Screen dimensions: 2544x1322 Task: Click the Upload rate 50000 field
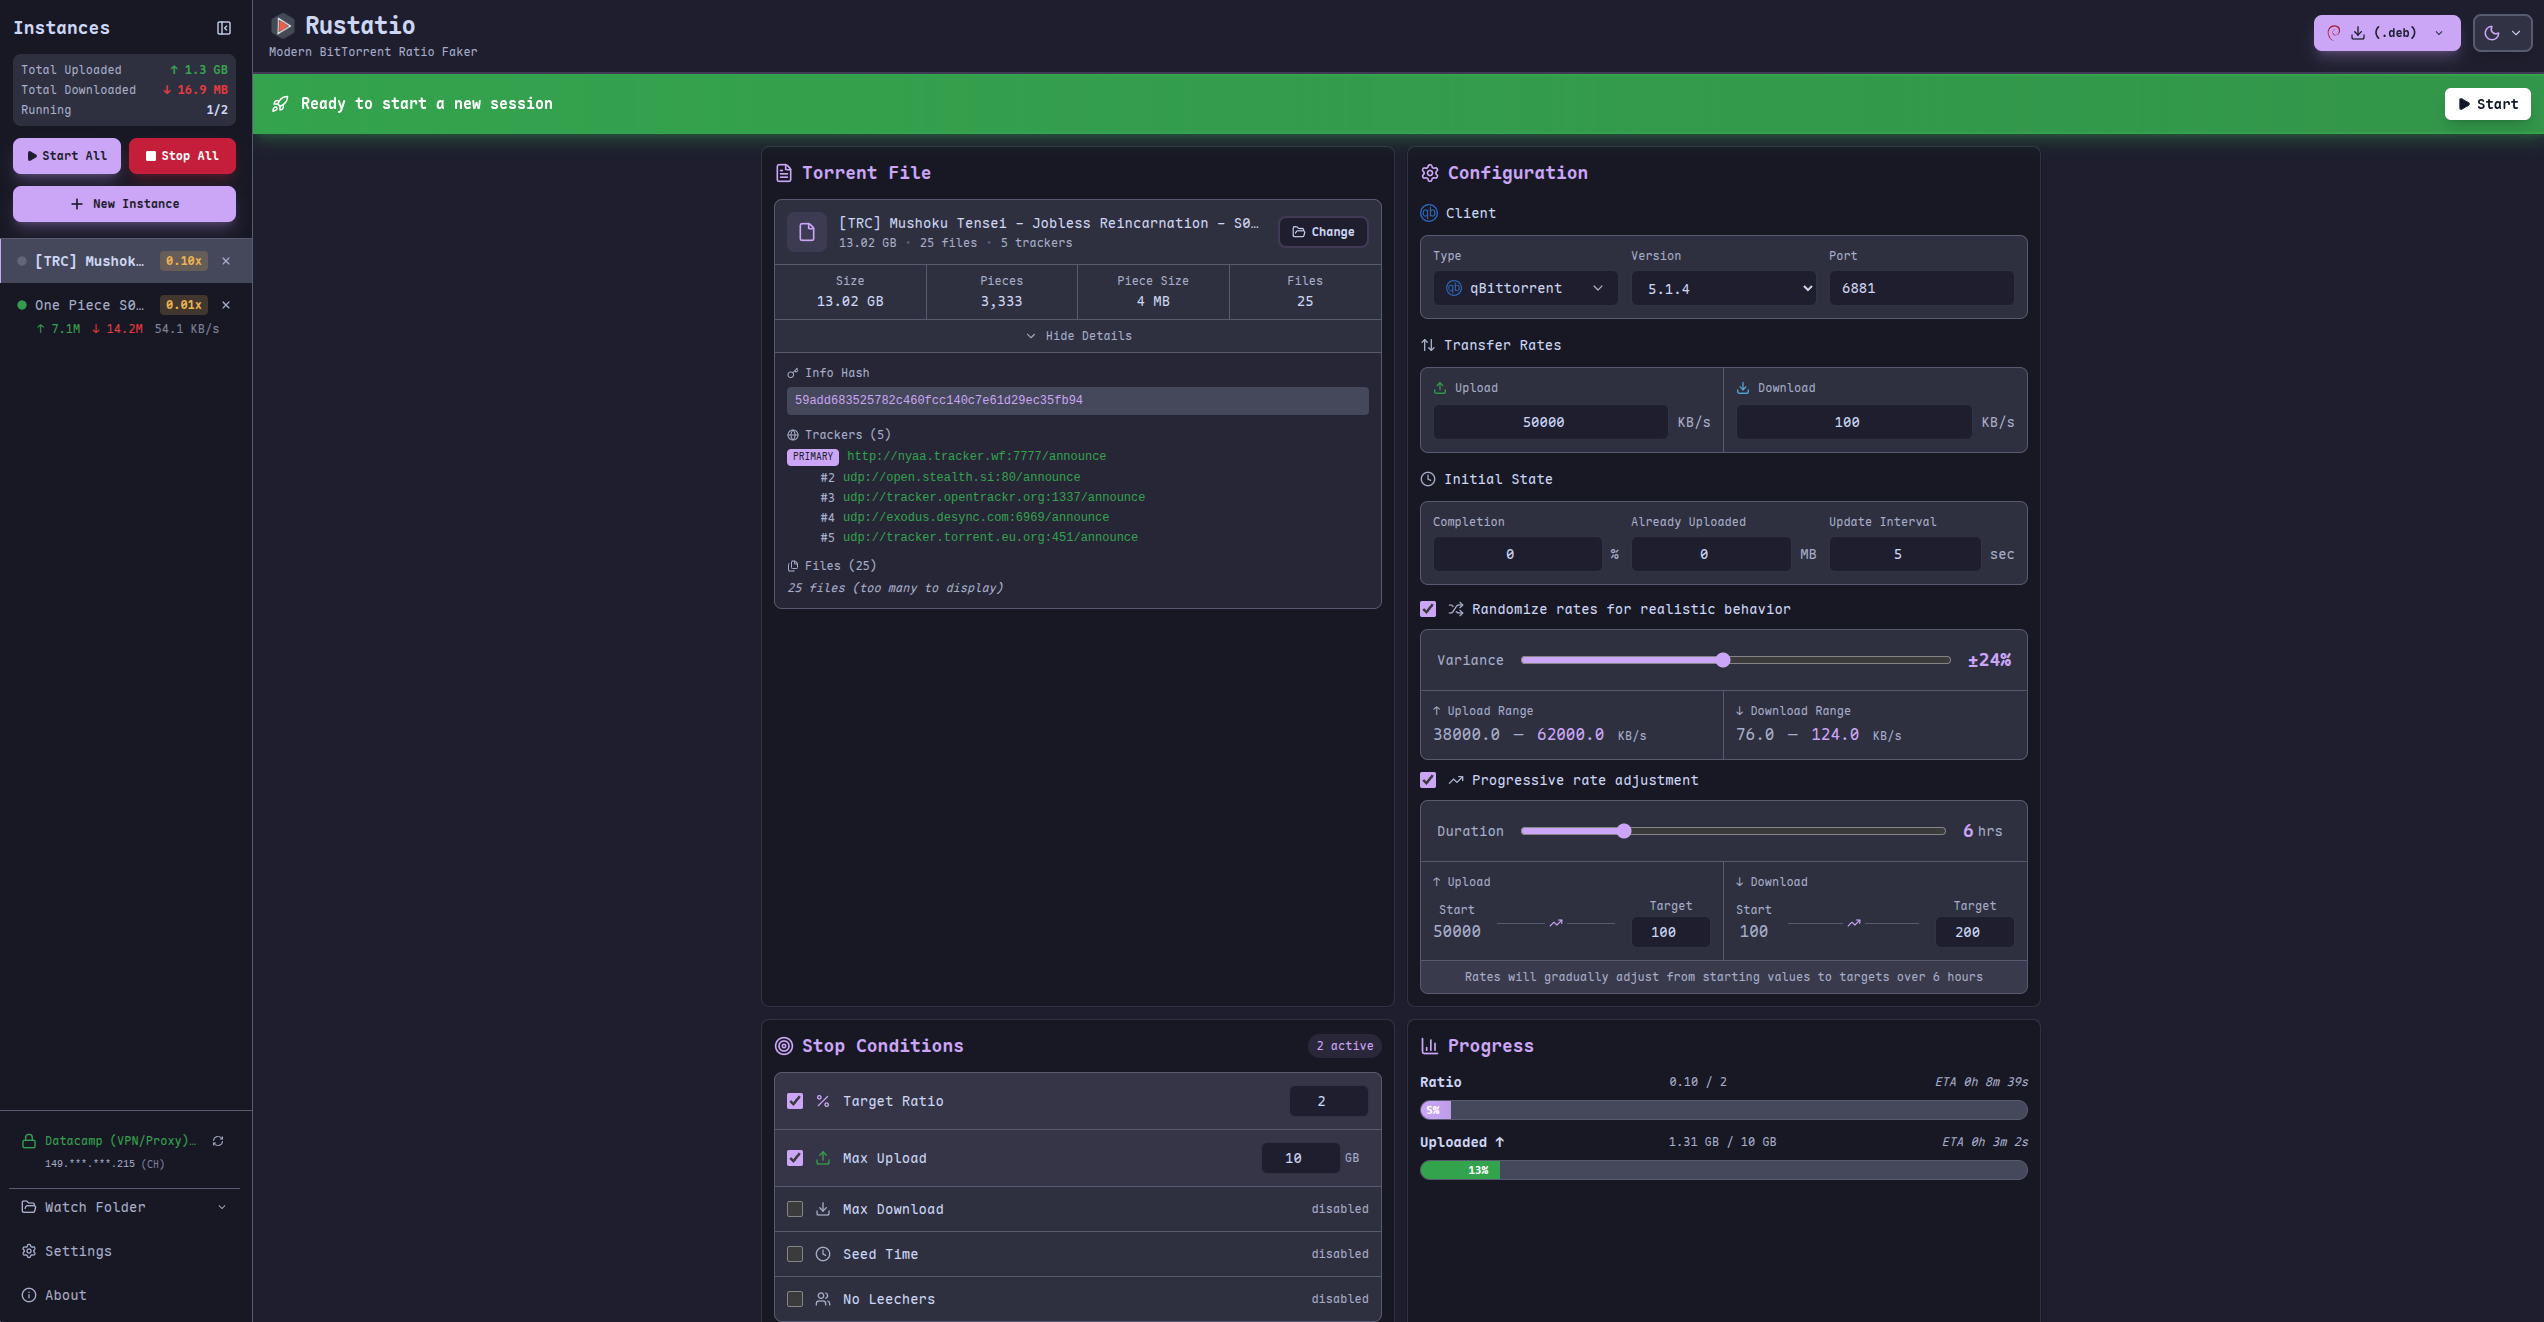[x=1550, y=422]
